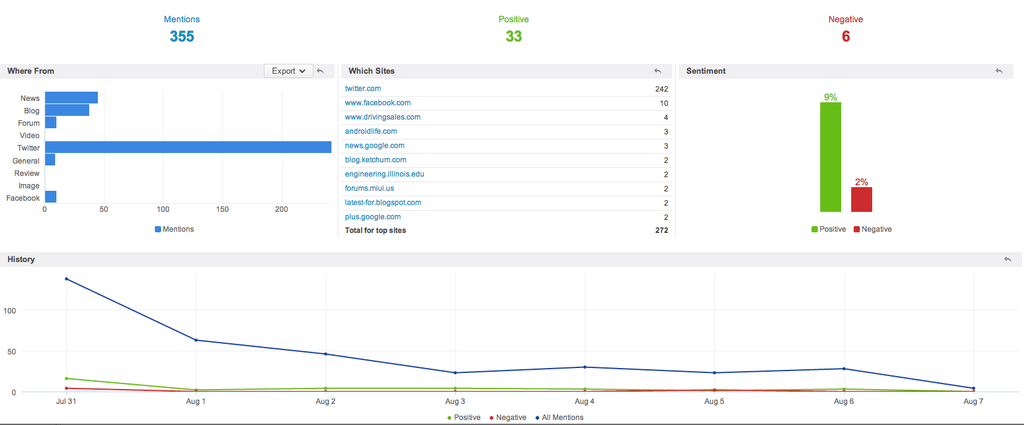Image resolution: width=1024 pixels, height=425 pixels.
Task: Toggle the Positive series in History legend
Action: 465,417
